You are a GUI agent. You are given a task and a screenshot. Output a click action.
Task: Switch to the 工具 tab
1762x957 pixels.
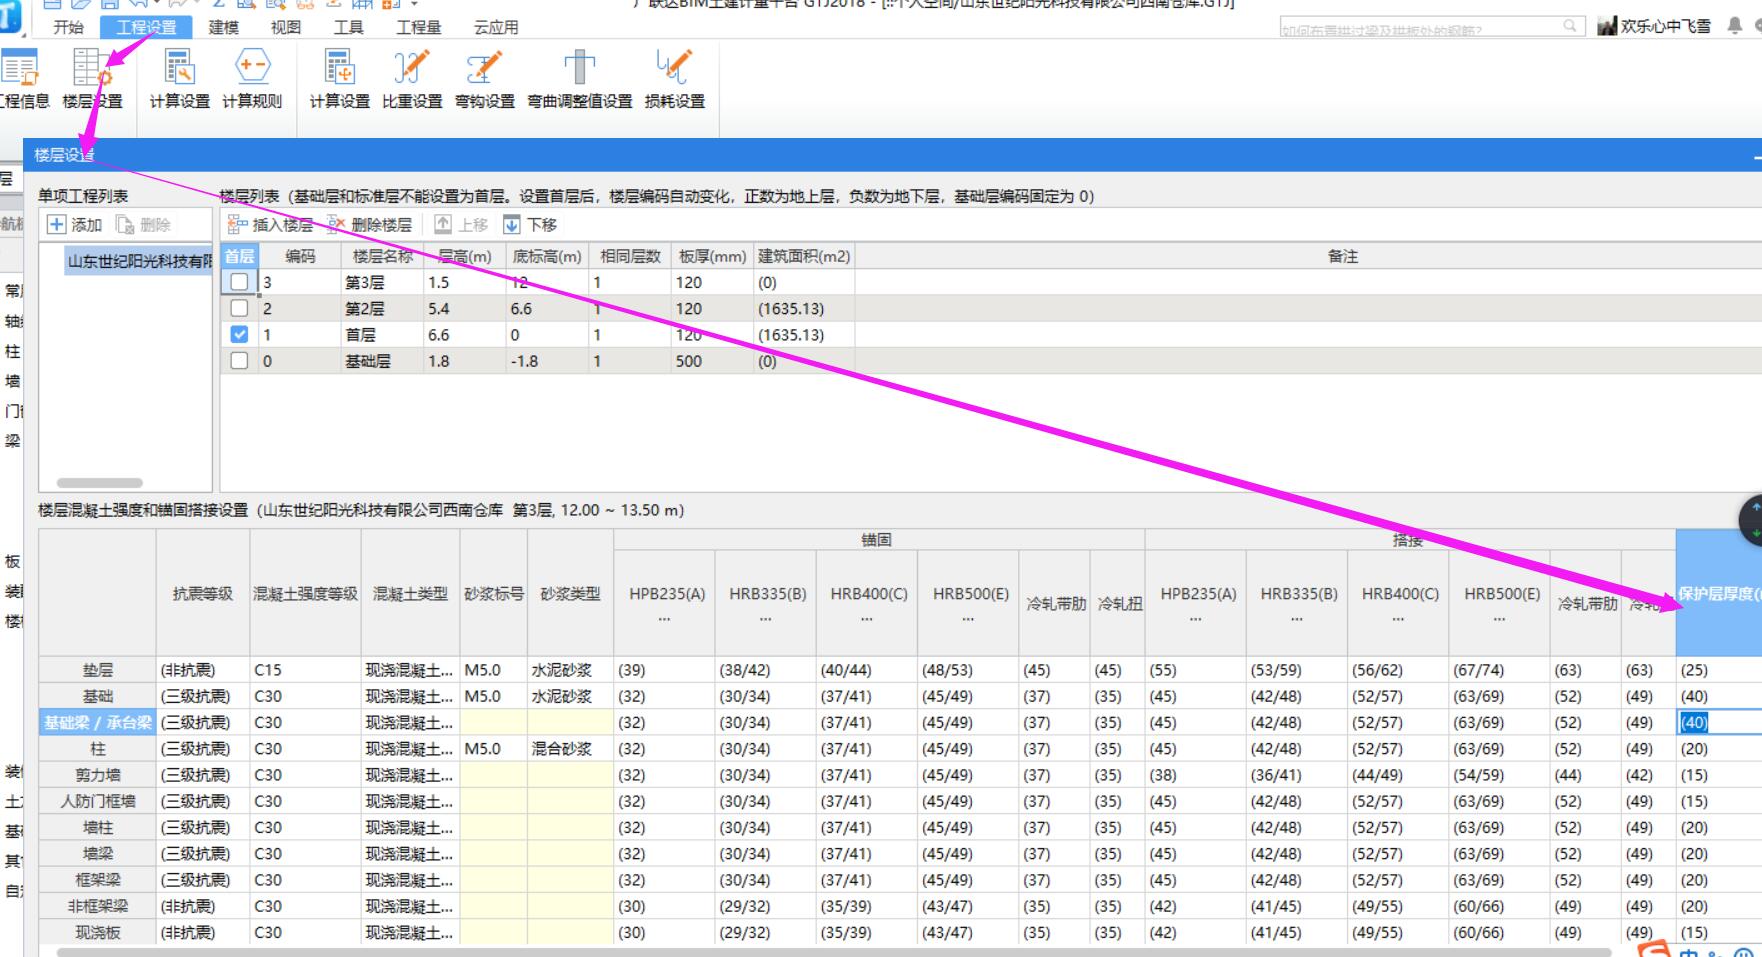pyautogui.click(x=348, y=27)
